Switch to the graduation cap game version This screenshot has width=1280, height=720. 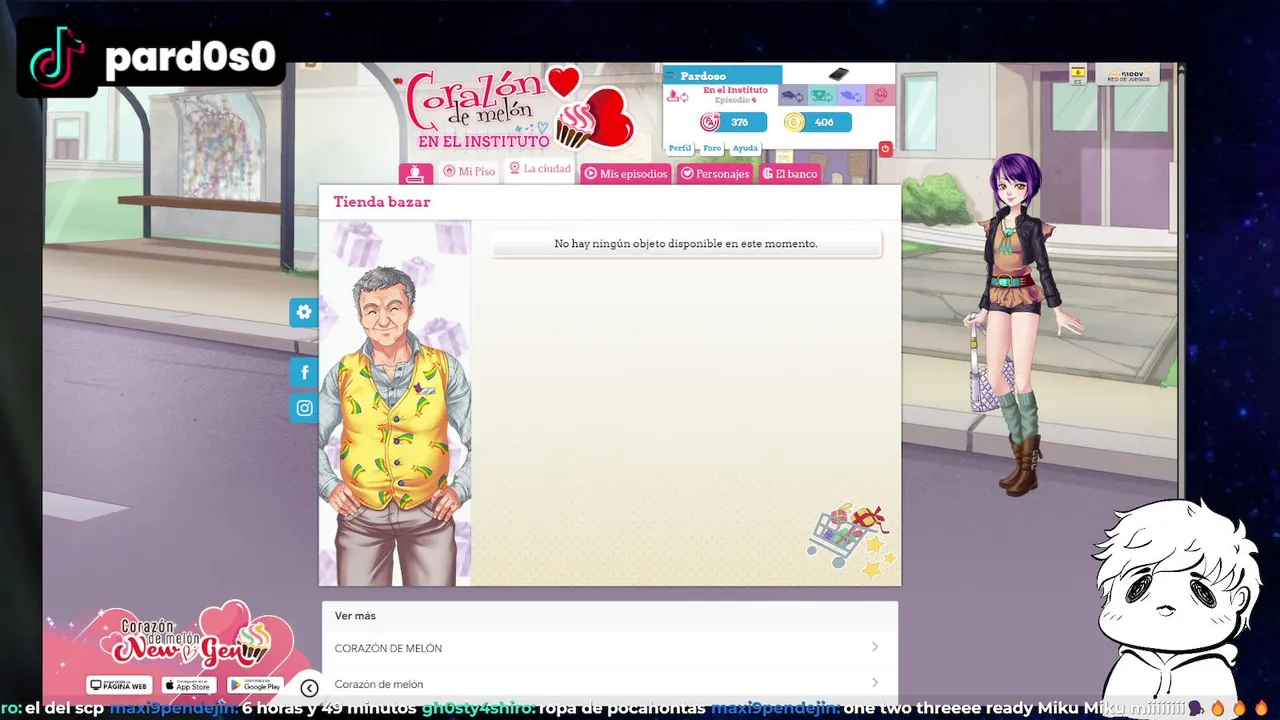792,96
